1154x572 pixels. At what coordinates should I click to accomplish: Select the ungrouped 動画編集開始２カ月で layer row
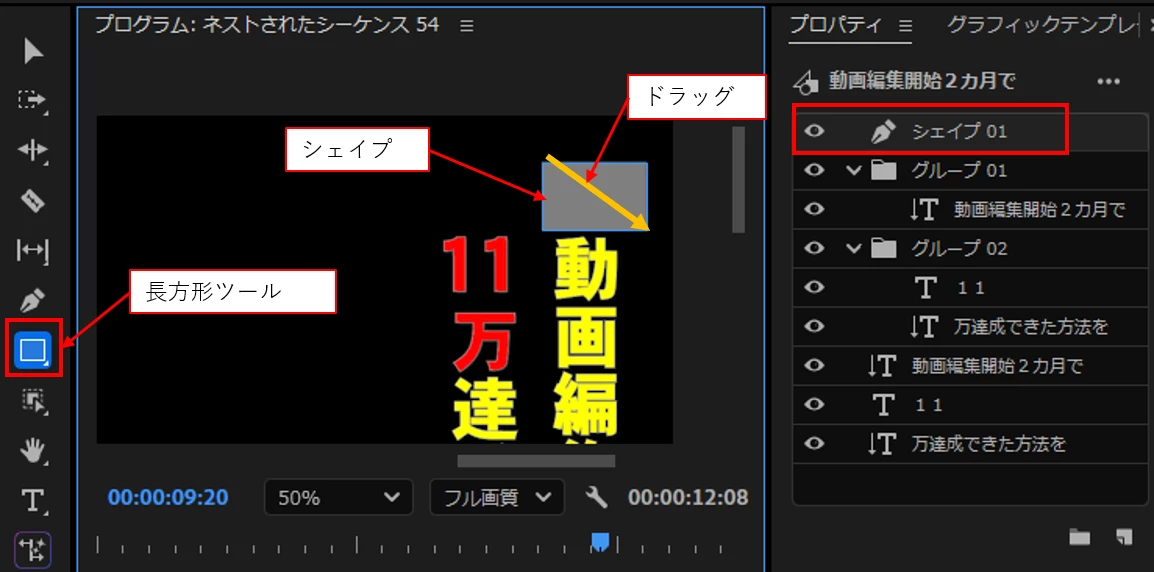pos(971,365)
